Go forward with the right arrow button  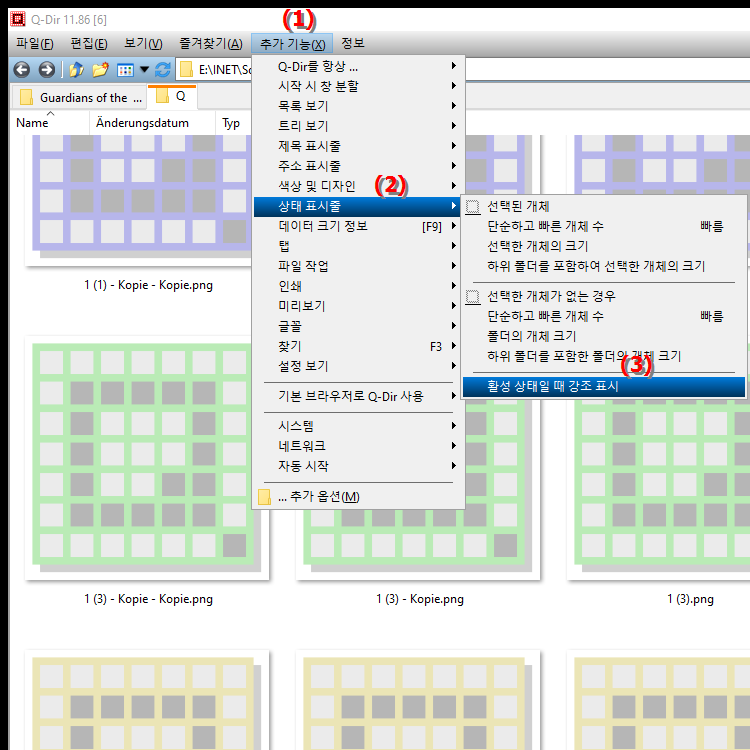(46, 70)
